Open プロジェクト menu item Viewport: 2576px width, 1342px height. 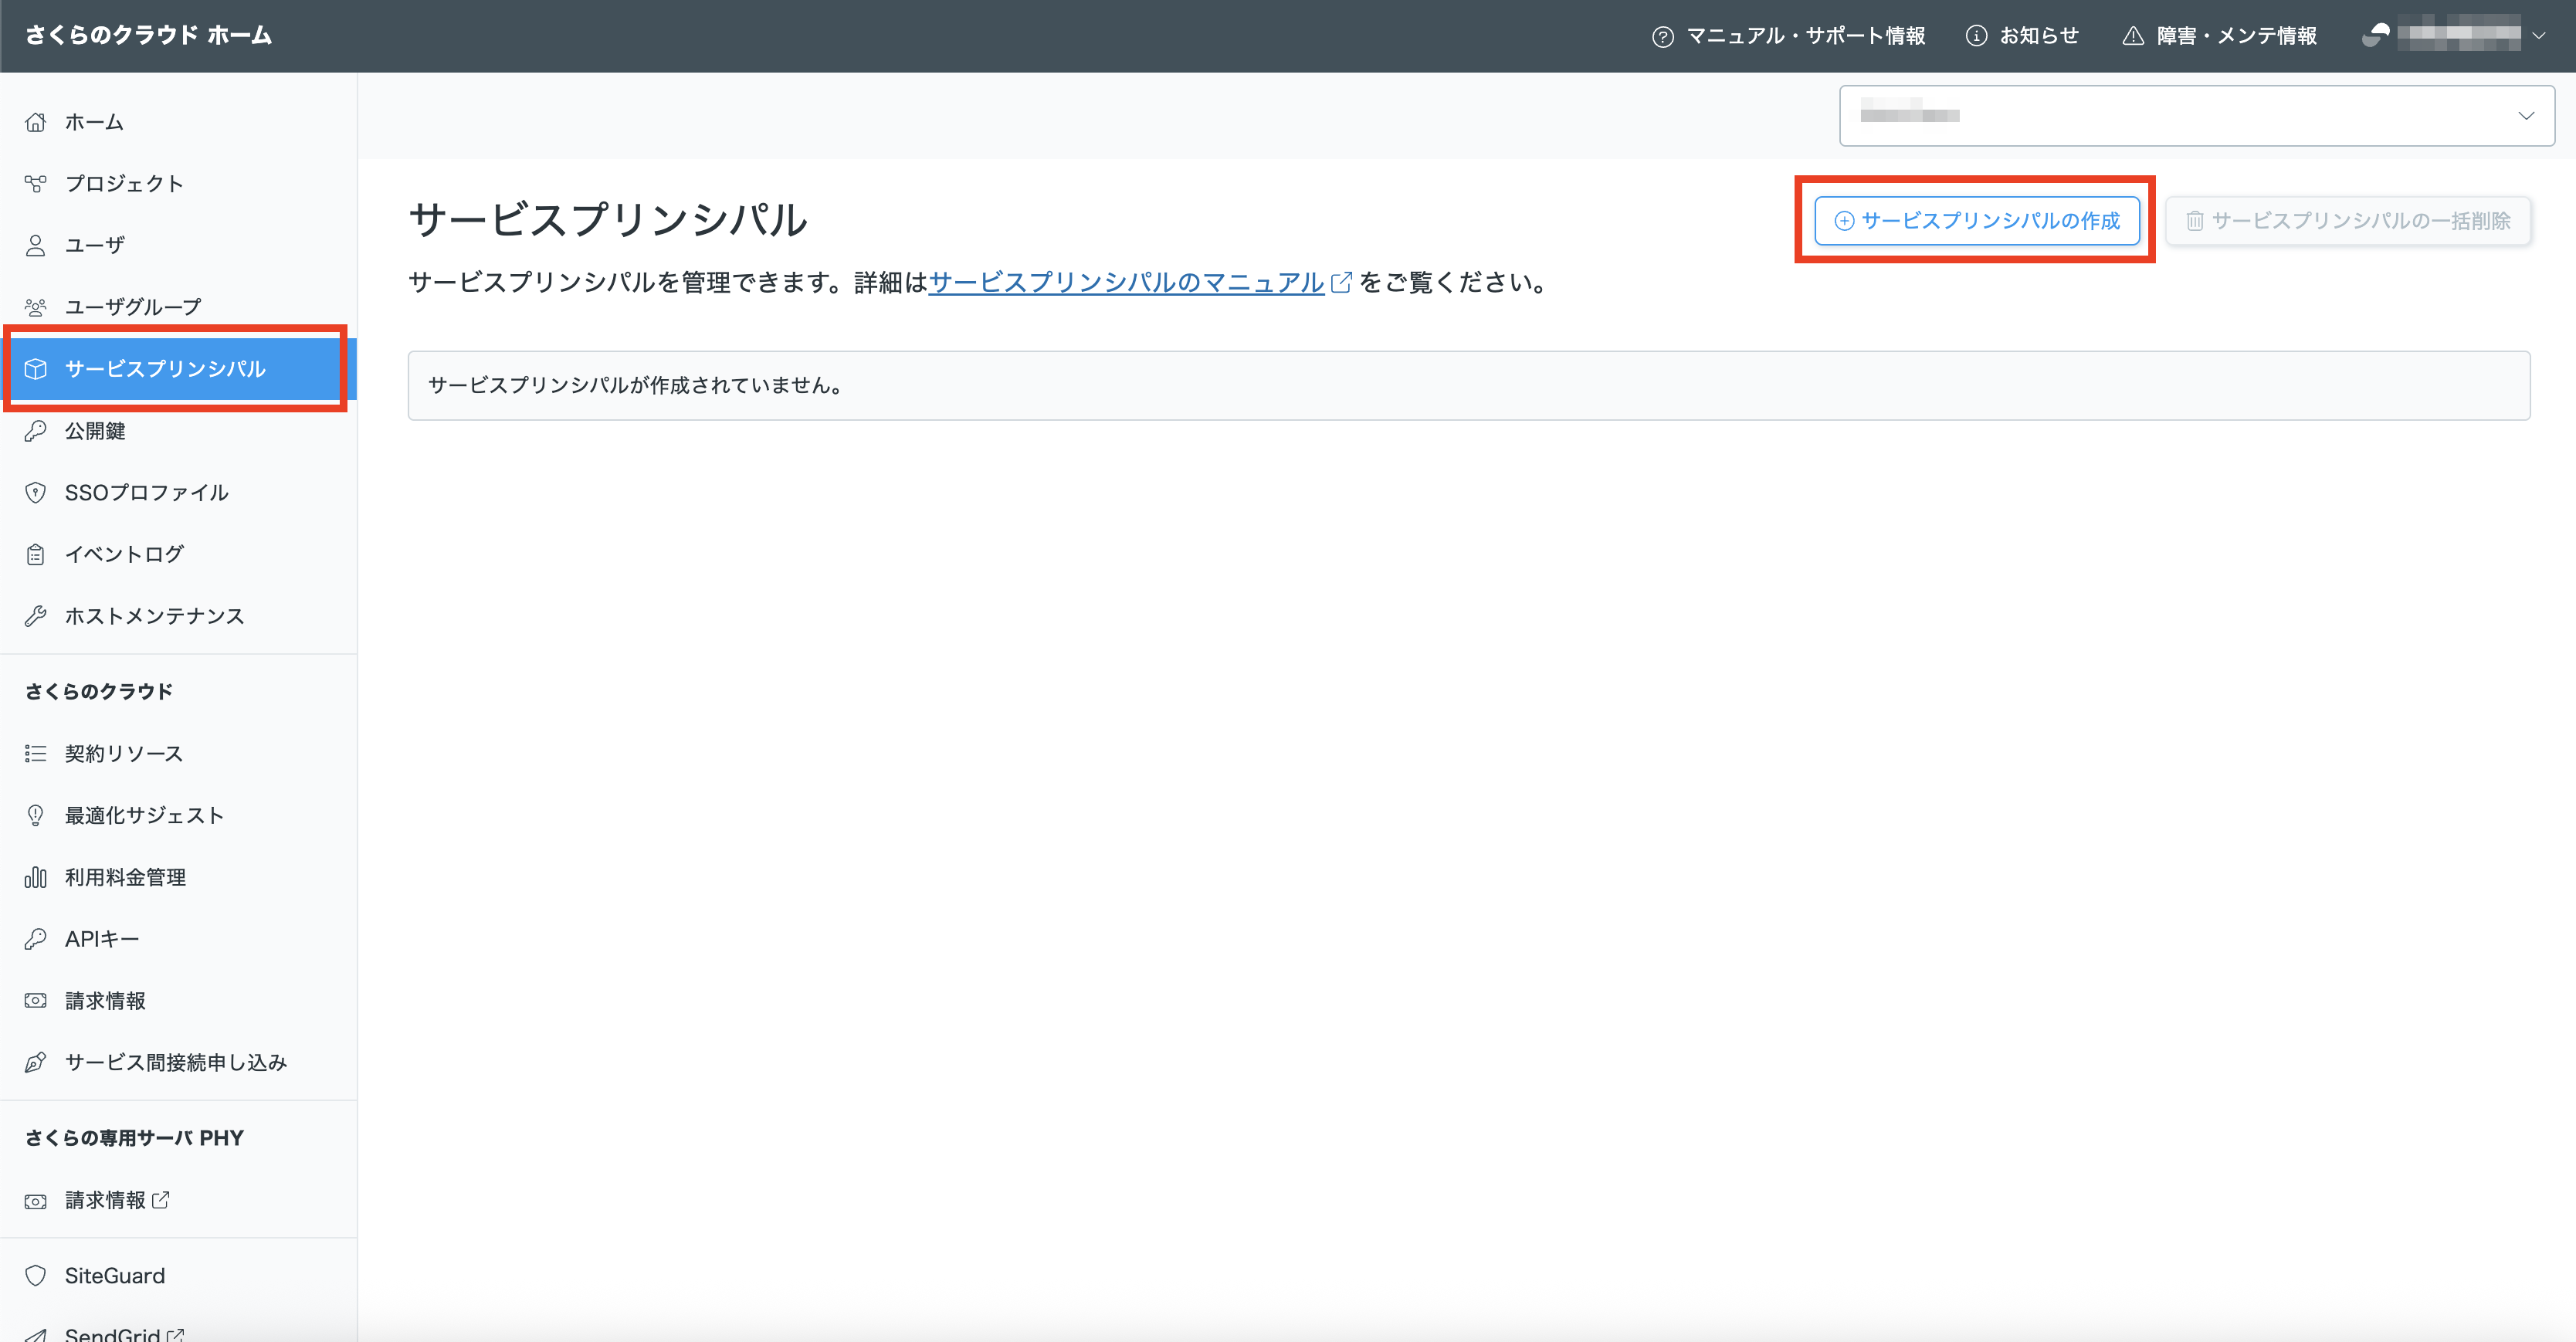click(x=178, y=184)
